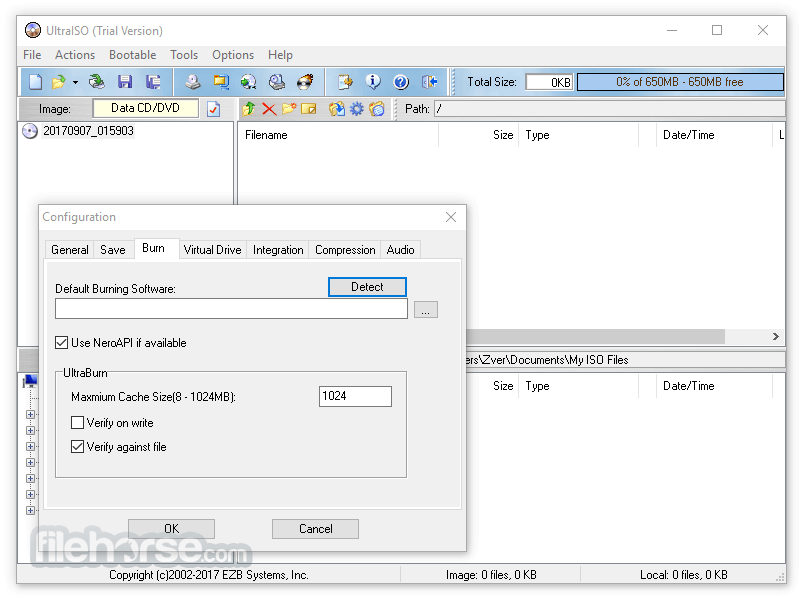Close the Configuration dialog with X
Screen dimensions: 804x598
coord(451,217)
